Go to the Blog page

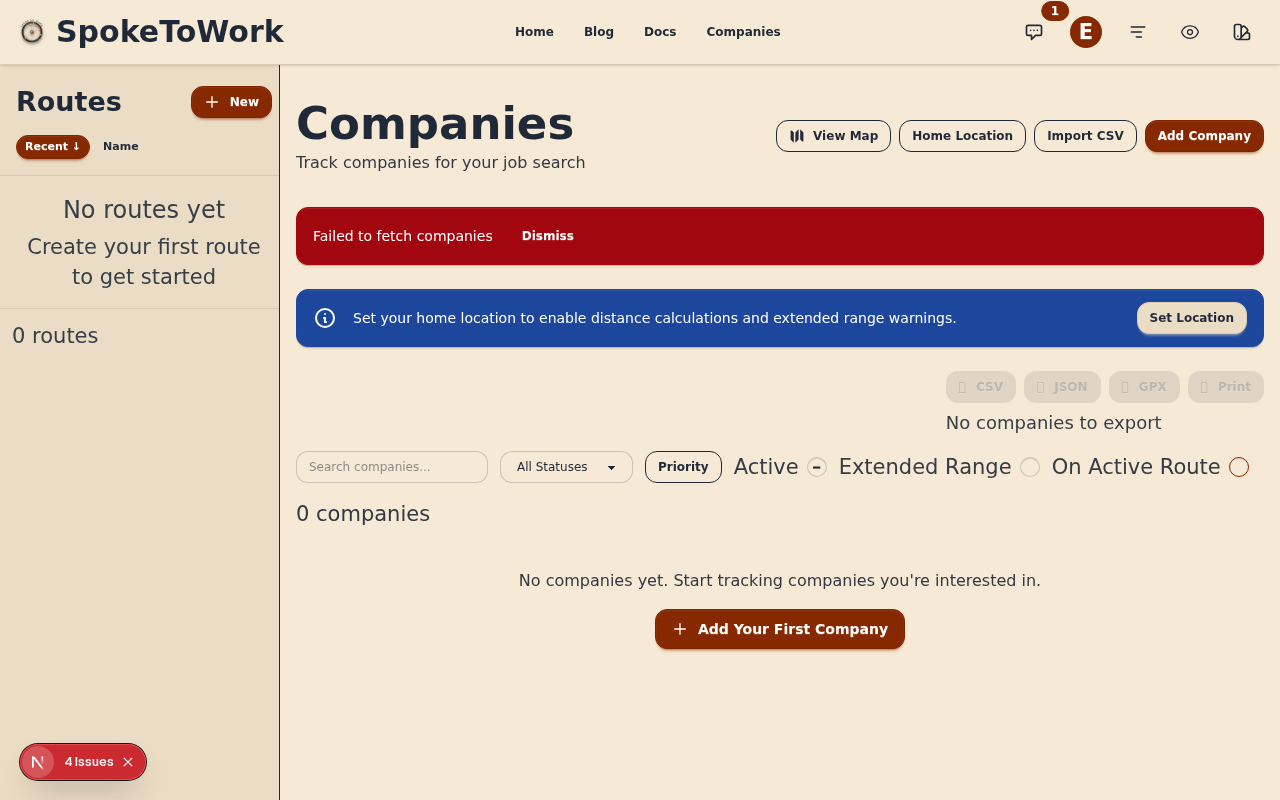[598, 31]
